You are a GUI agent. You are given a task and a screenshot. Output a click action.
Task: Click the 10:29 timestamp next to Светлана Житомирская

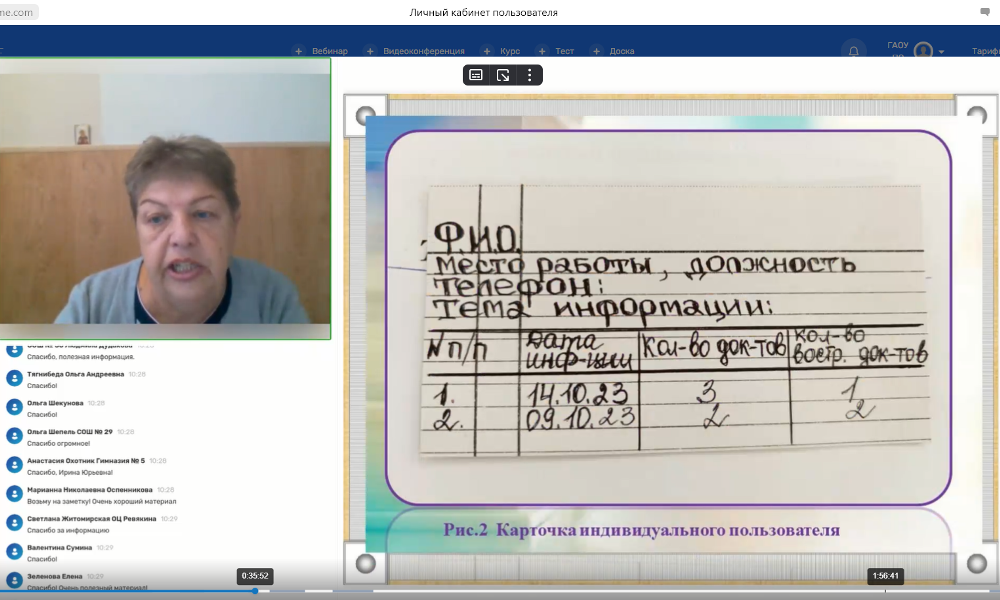[169, 518]
